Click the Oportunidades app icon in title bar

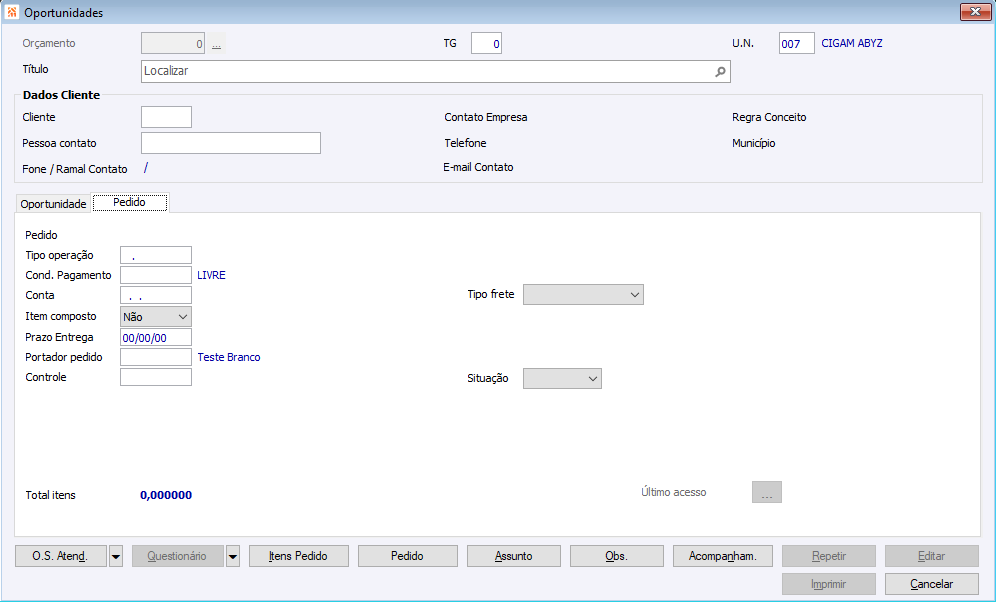click(11, 12)
